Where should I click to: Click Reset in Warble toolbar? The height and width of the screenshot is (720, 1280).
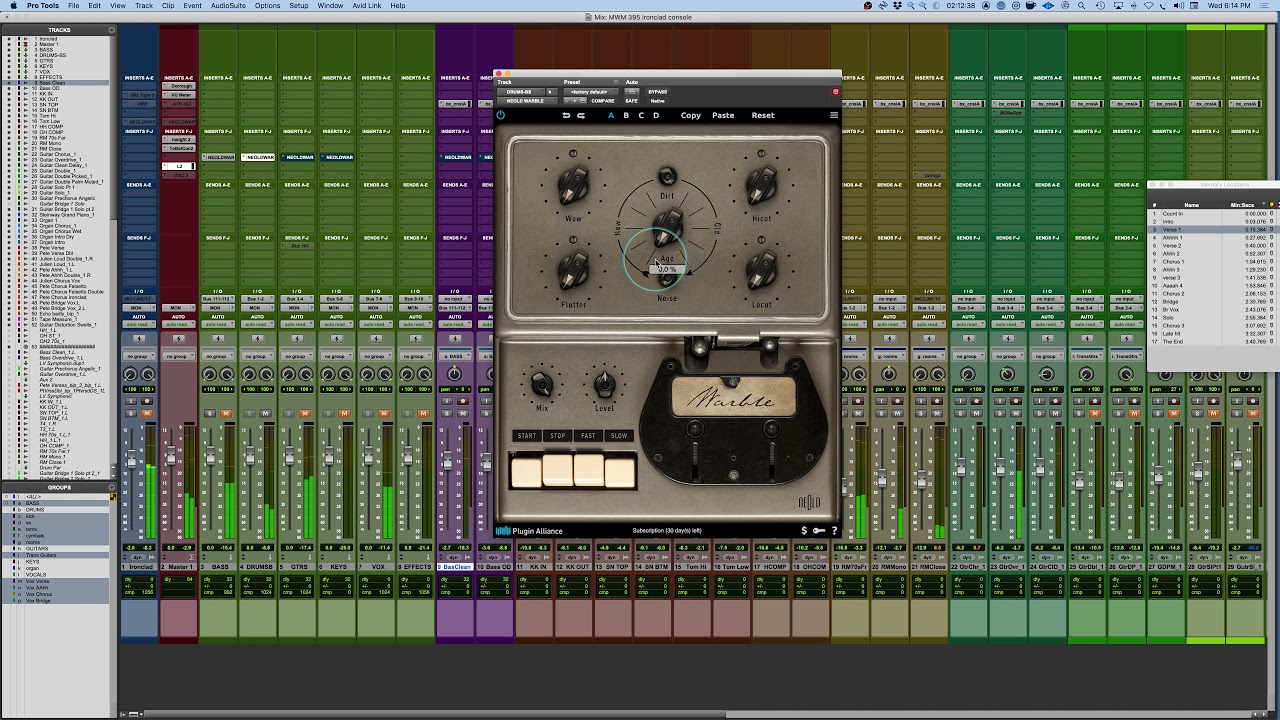[x=763, y=115]
